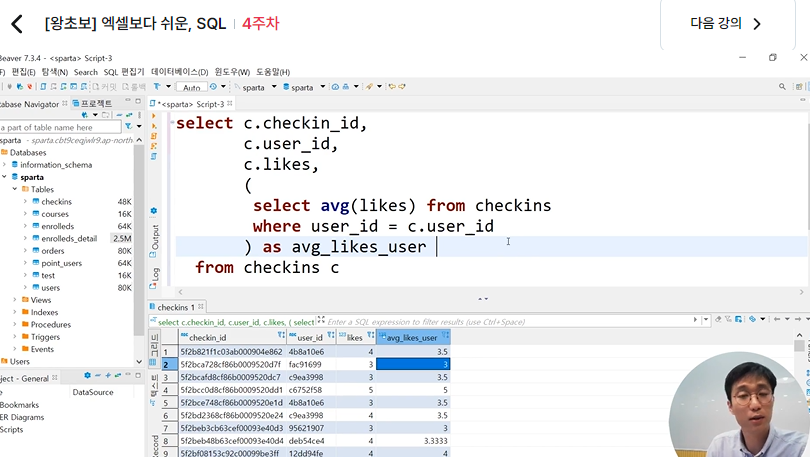The image size is (810, 457).
Task: Go to next lecture 다음 강의
Action: click(726, 24)
